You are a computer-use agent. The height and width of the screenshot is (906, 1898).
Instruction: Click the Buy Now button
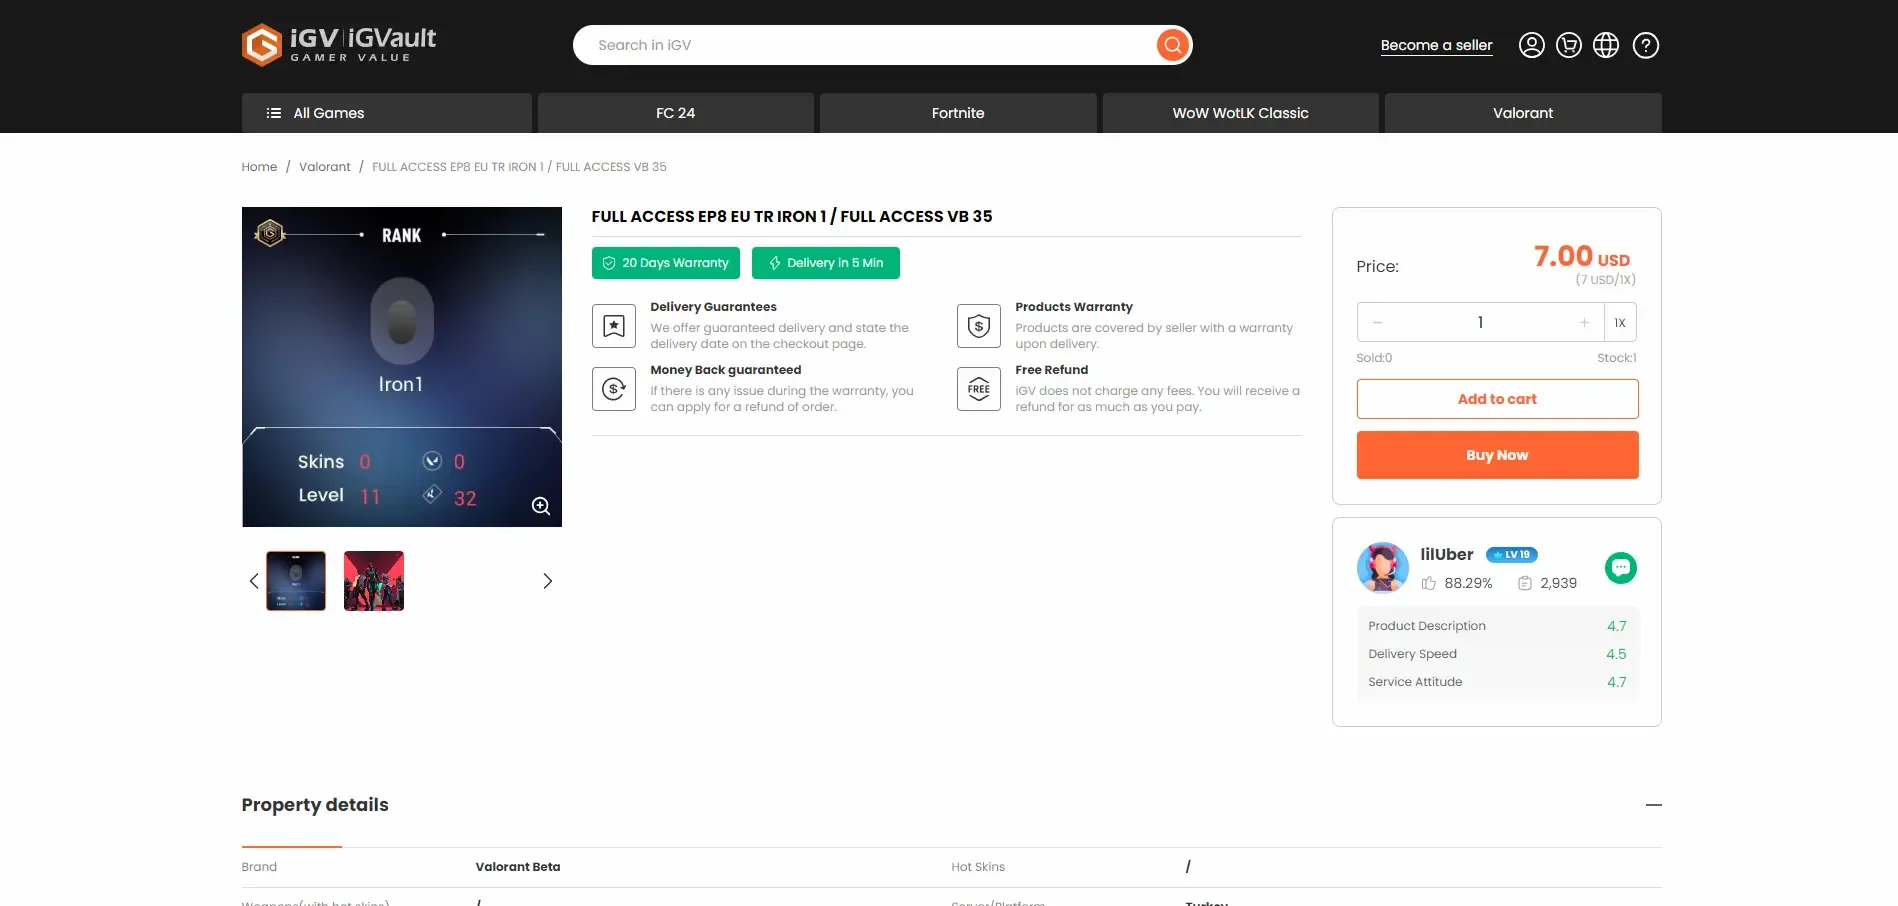click(x=1496, y=455)
